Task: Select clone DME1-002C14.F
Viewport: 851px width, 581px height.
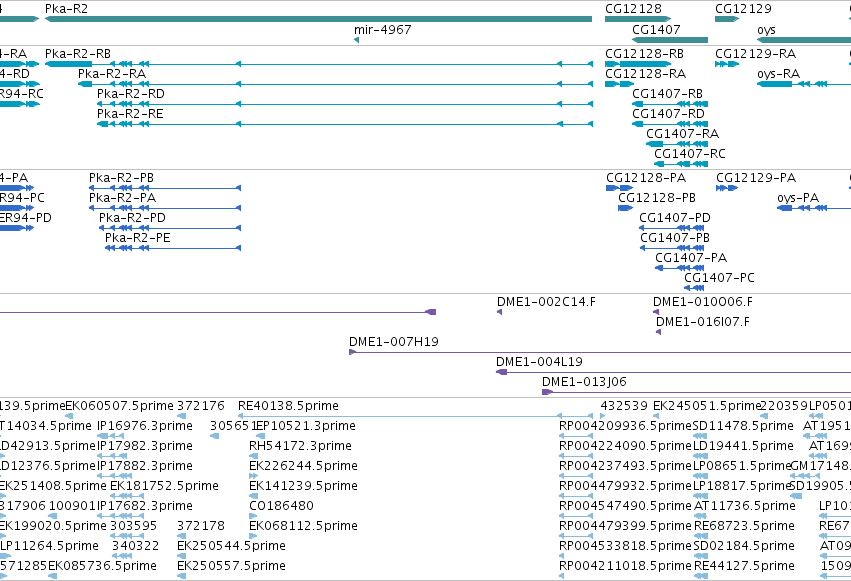Action: tap(499, 312)
